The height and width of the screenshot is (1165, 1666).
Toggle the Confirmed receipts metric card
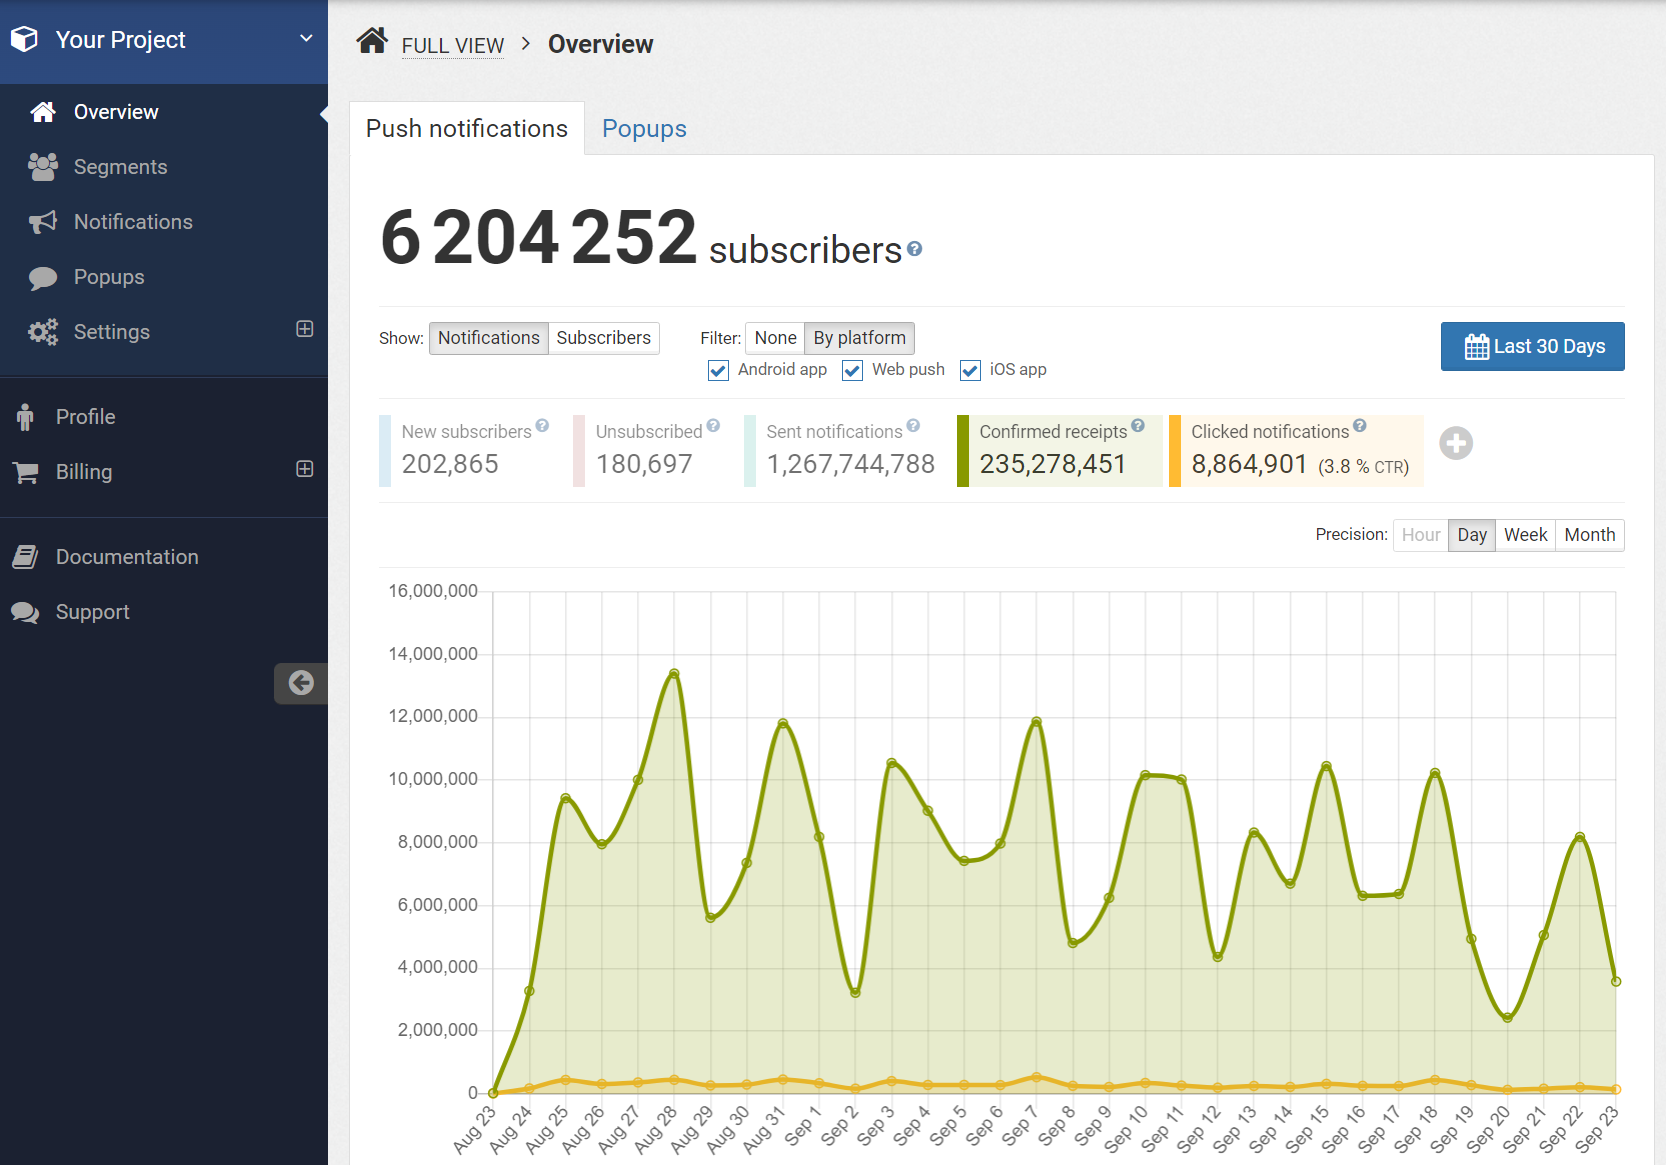coord(1059,451)
